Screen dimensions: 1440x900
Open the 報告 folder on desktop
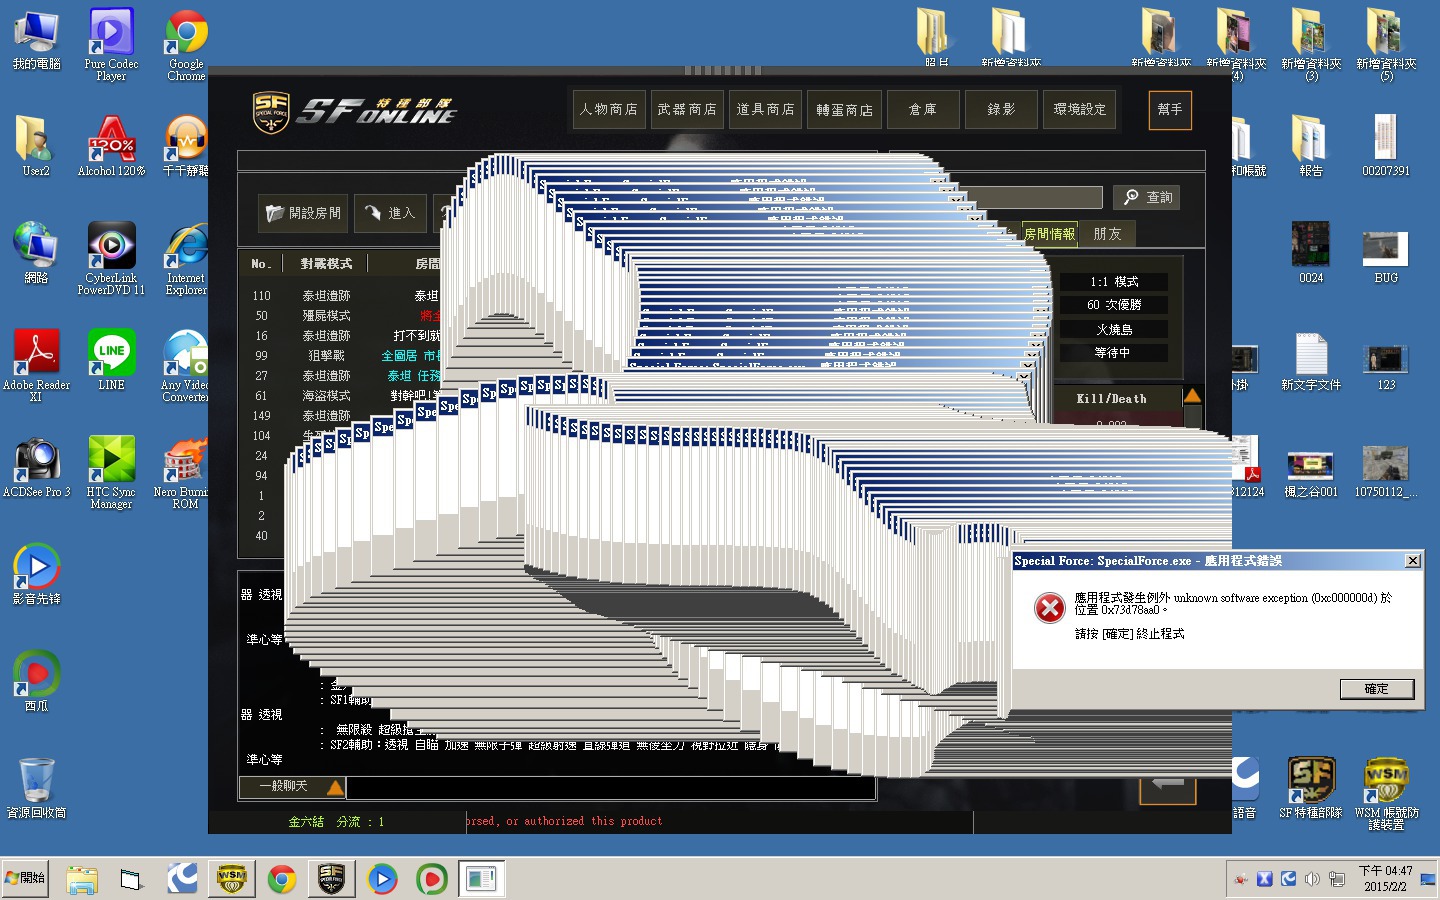1311,146
